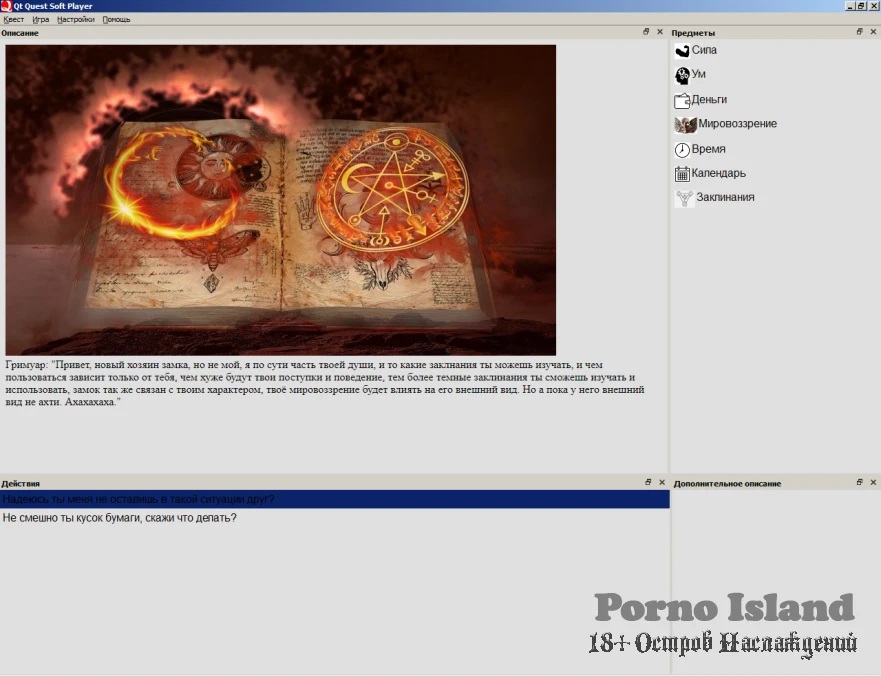The image size is (881, 677).
Task: Click the Сила fist icon
Action: click(x=682, y=51)
